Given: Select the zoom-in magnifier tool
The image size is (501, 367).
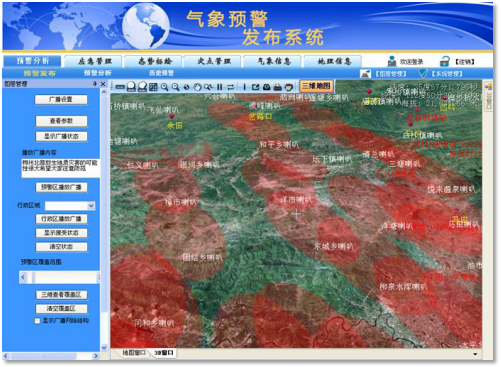Looking at the screenshot, I should tap(164, 87).
